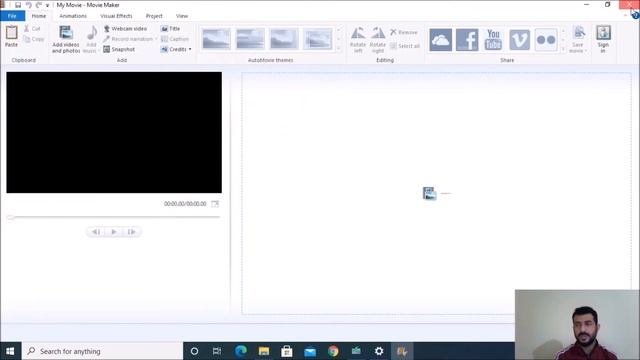Click the Previous frame button
This screenshot has height=360, width=640.
[96, 232]
